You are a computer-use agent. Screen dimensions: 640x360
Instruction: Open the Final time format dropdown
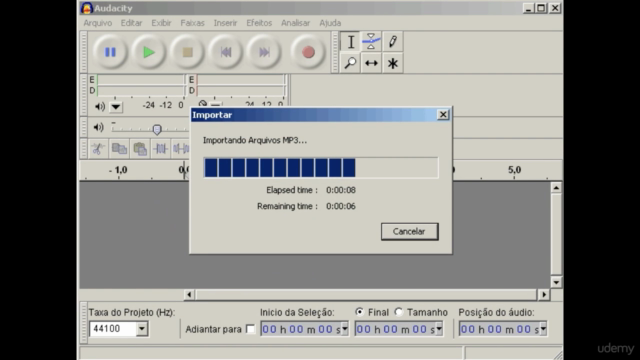(439, 329)
